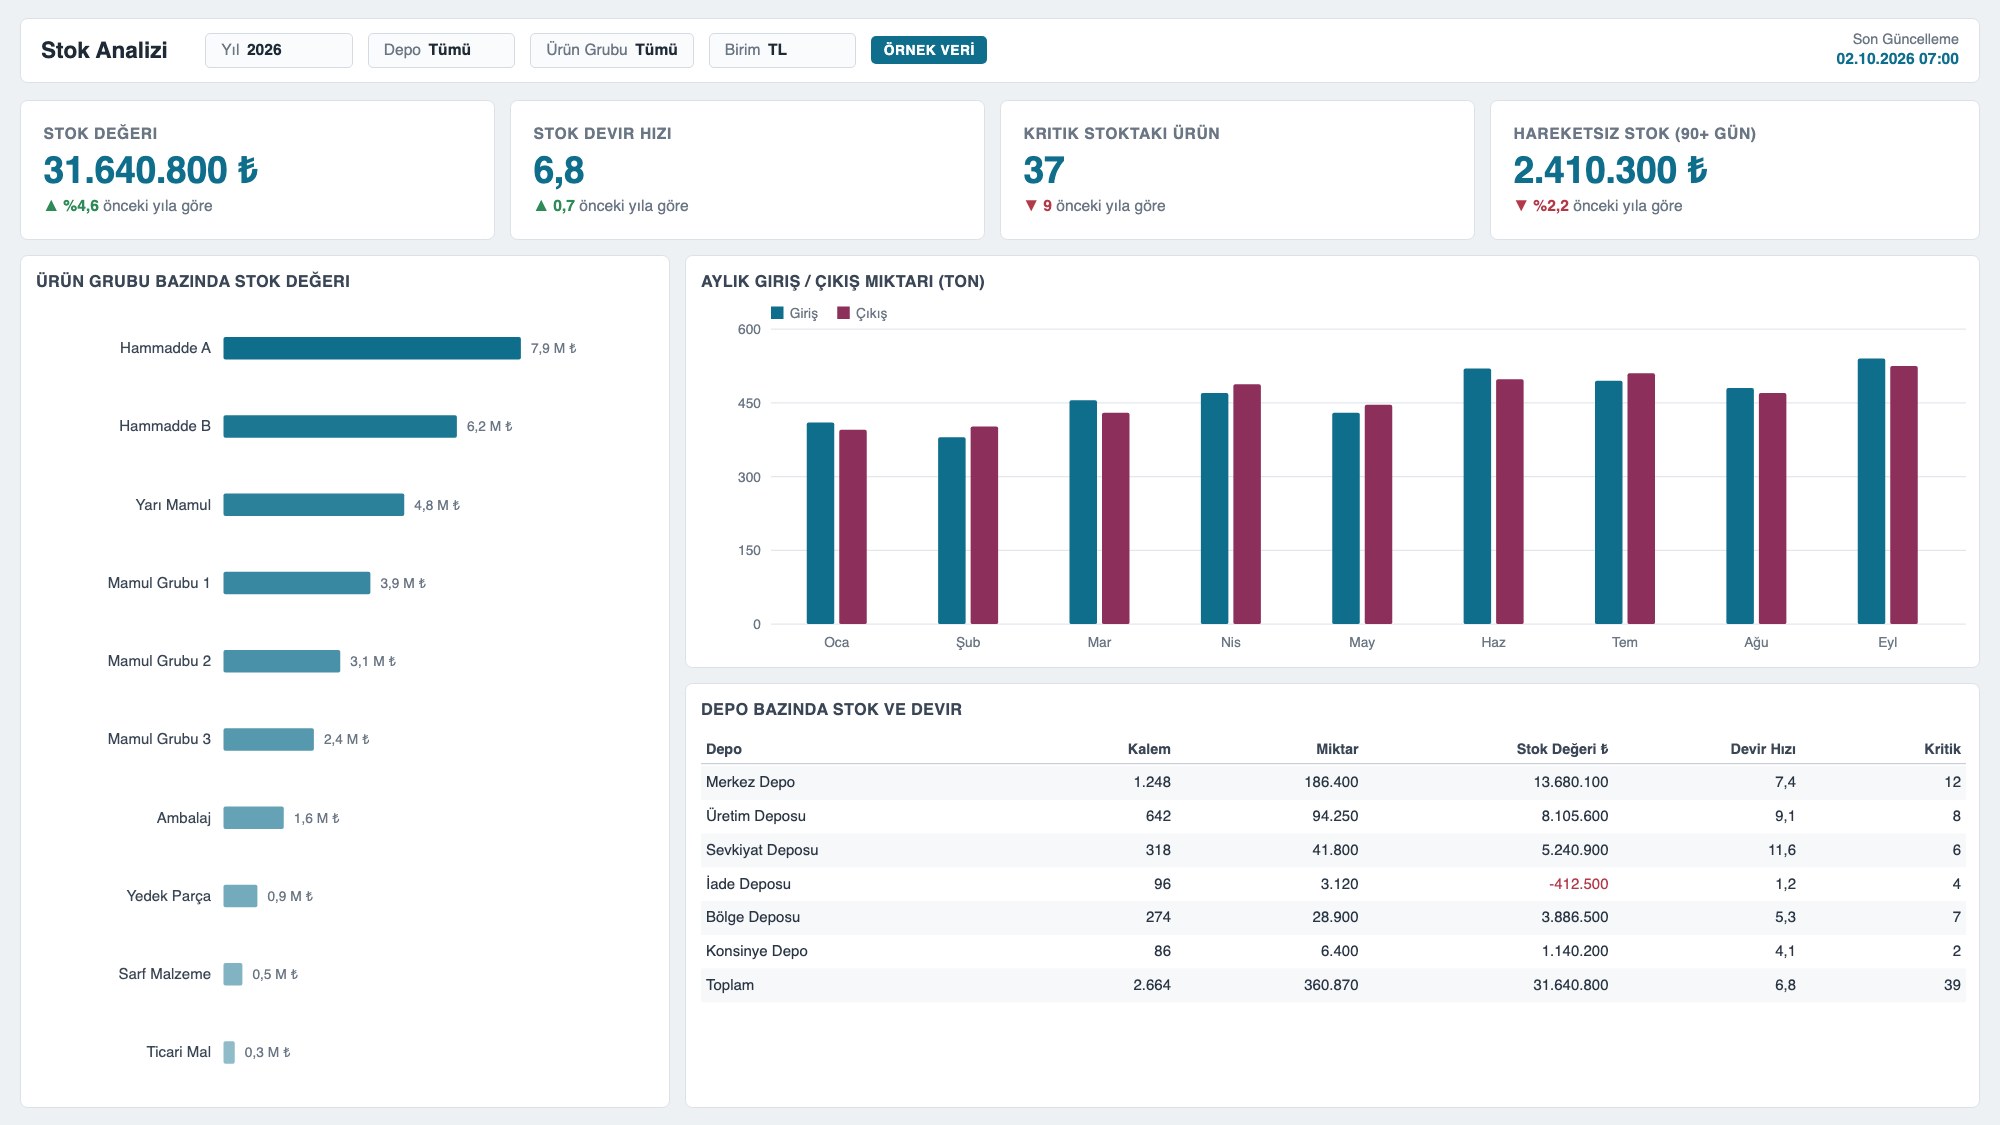Select the Hammadde A bar

point(372,348)
